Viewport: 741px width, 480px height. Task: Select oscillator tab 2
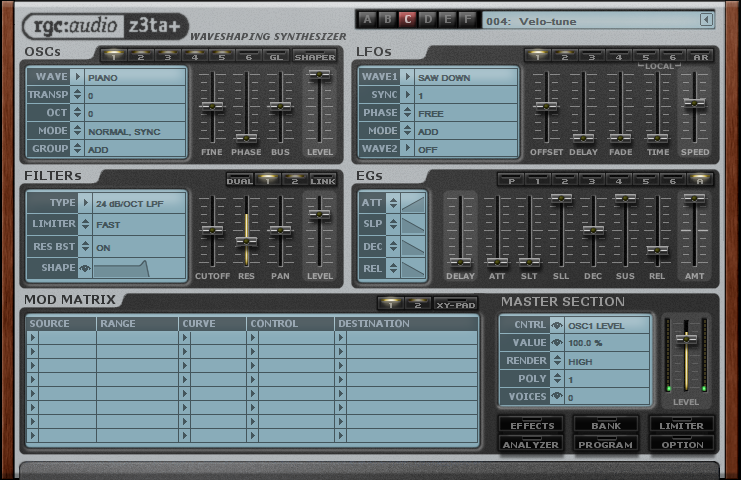tap(140, 56)
